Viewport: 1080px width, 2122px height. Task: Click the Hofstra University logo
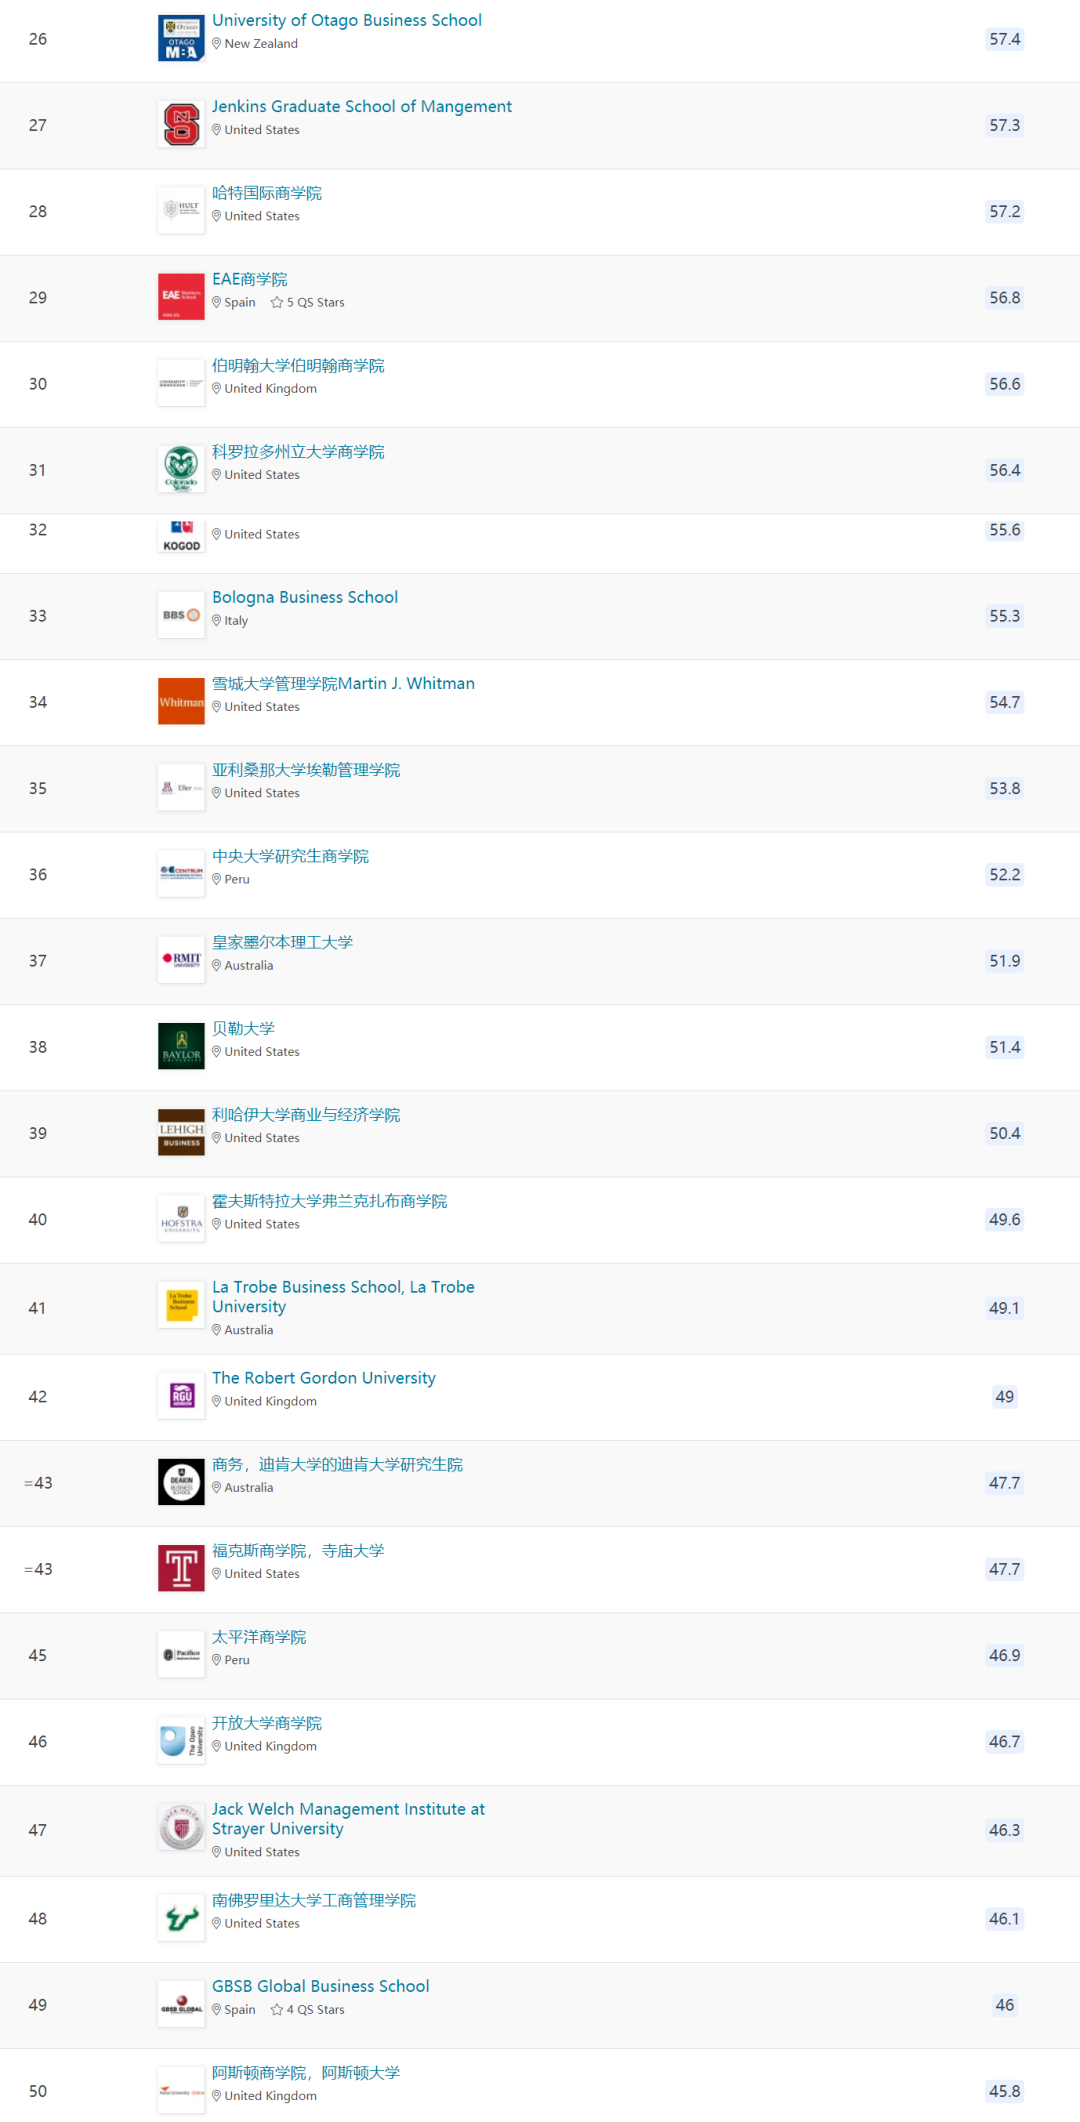click(181, 1218)
